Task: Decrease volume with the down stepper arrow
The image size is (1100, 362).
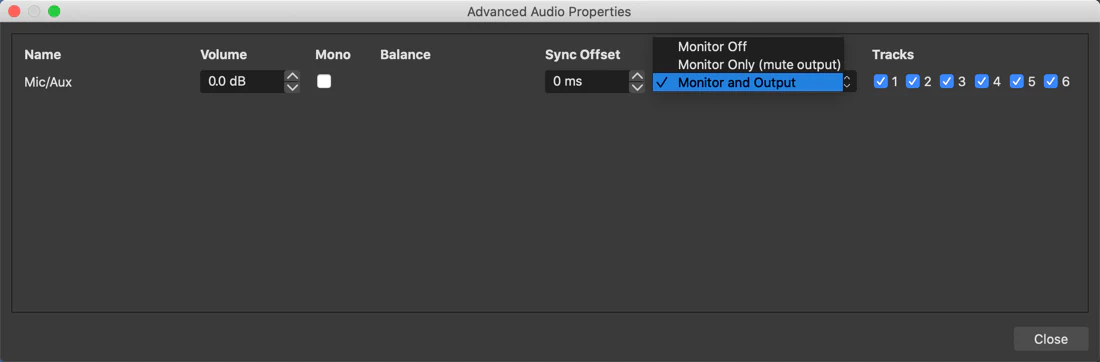Action: tap(293, 87)
